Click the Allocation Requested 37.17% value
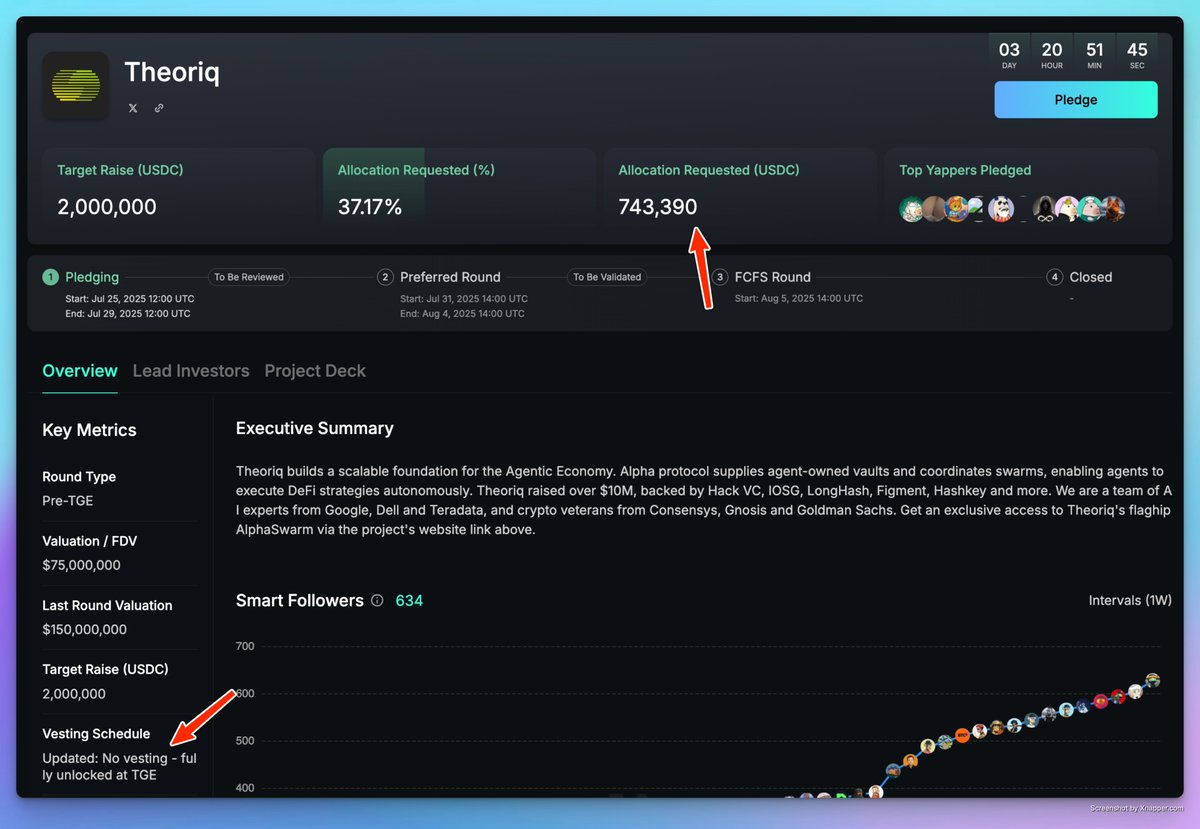1200x829 pixels. tap(370, 207)
